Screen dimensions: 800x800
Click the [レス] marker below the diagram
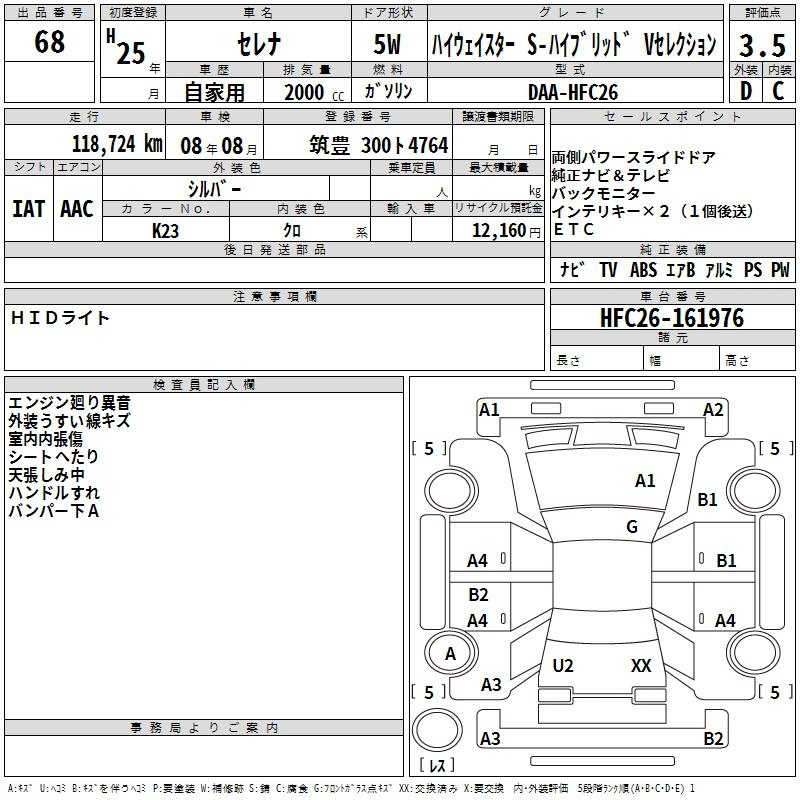436,767
